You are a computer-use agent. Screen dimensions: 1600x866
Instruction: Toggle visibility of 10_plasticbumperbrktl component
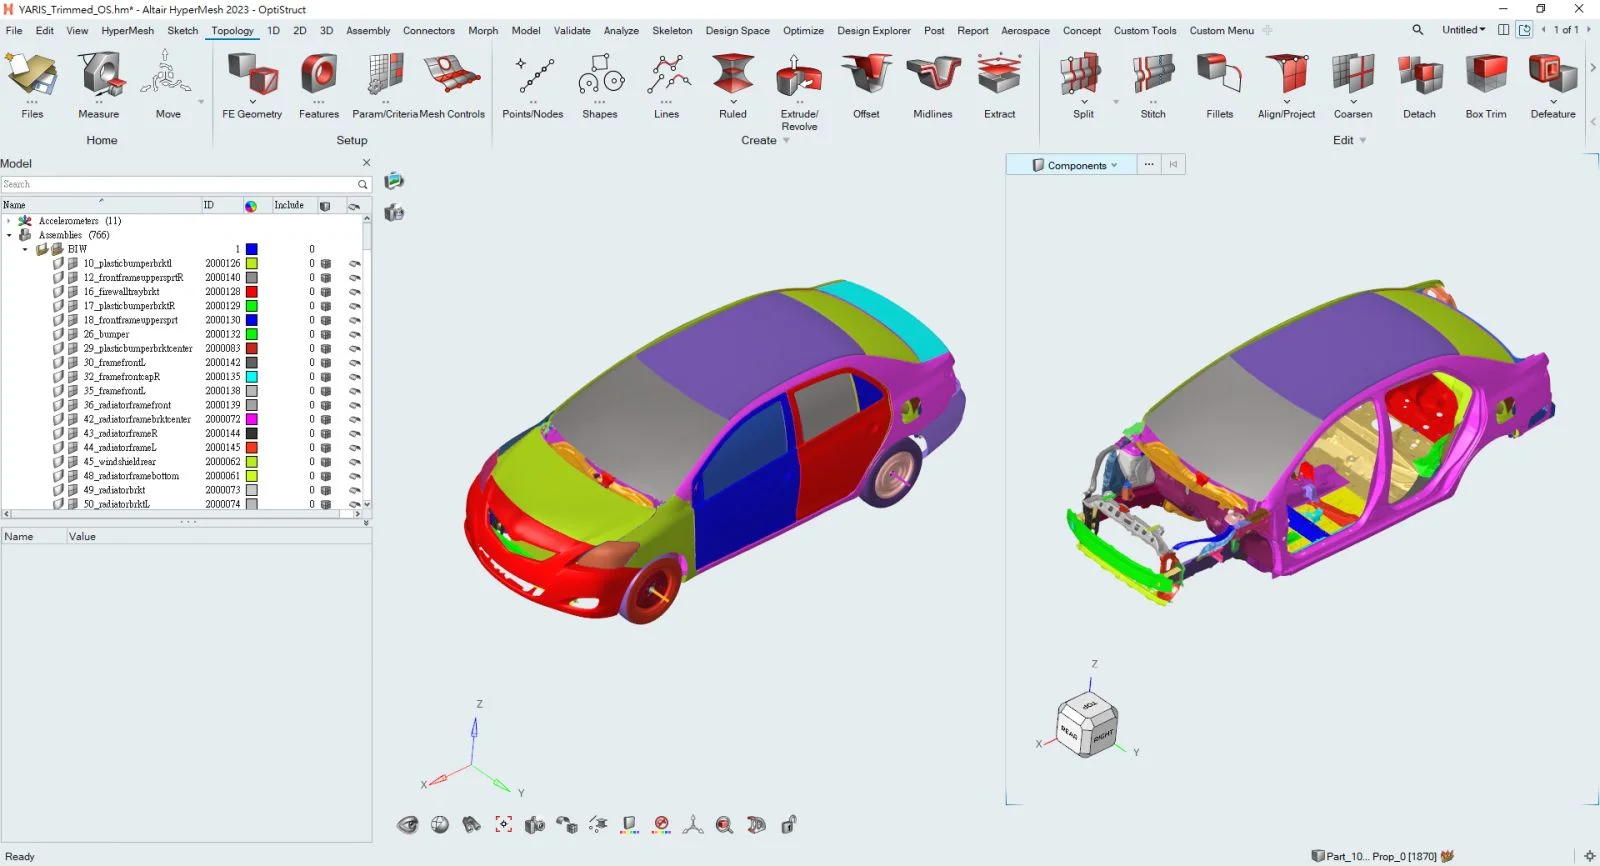(x=355, y=264)
